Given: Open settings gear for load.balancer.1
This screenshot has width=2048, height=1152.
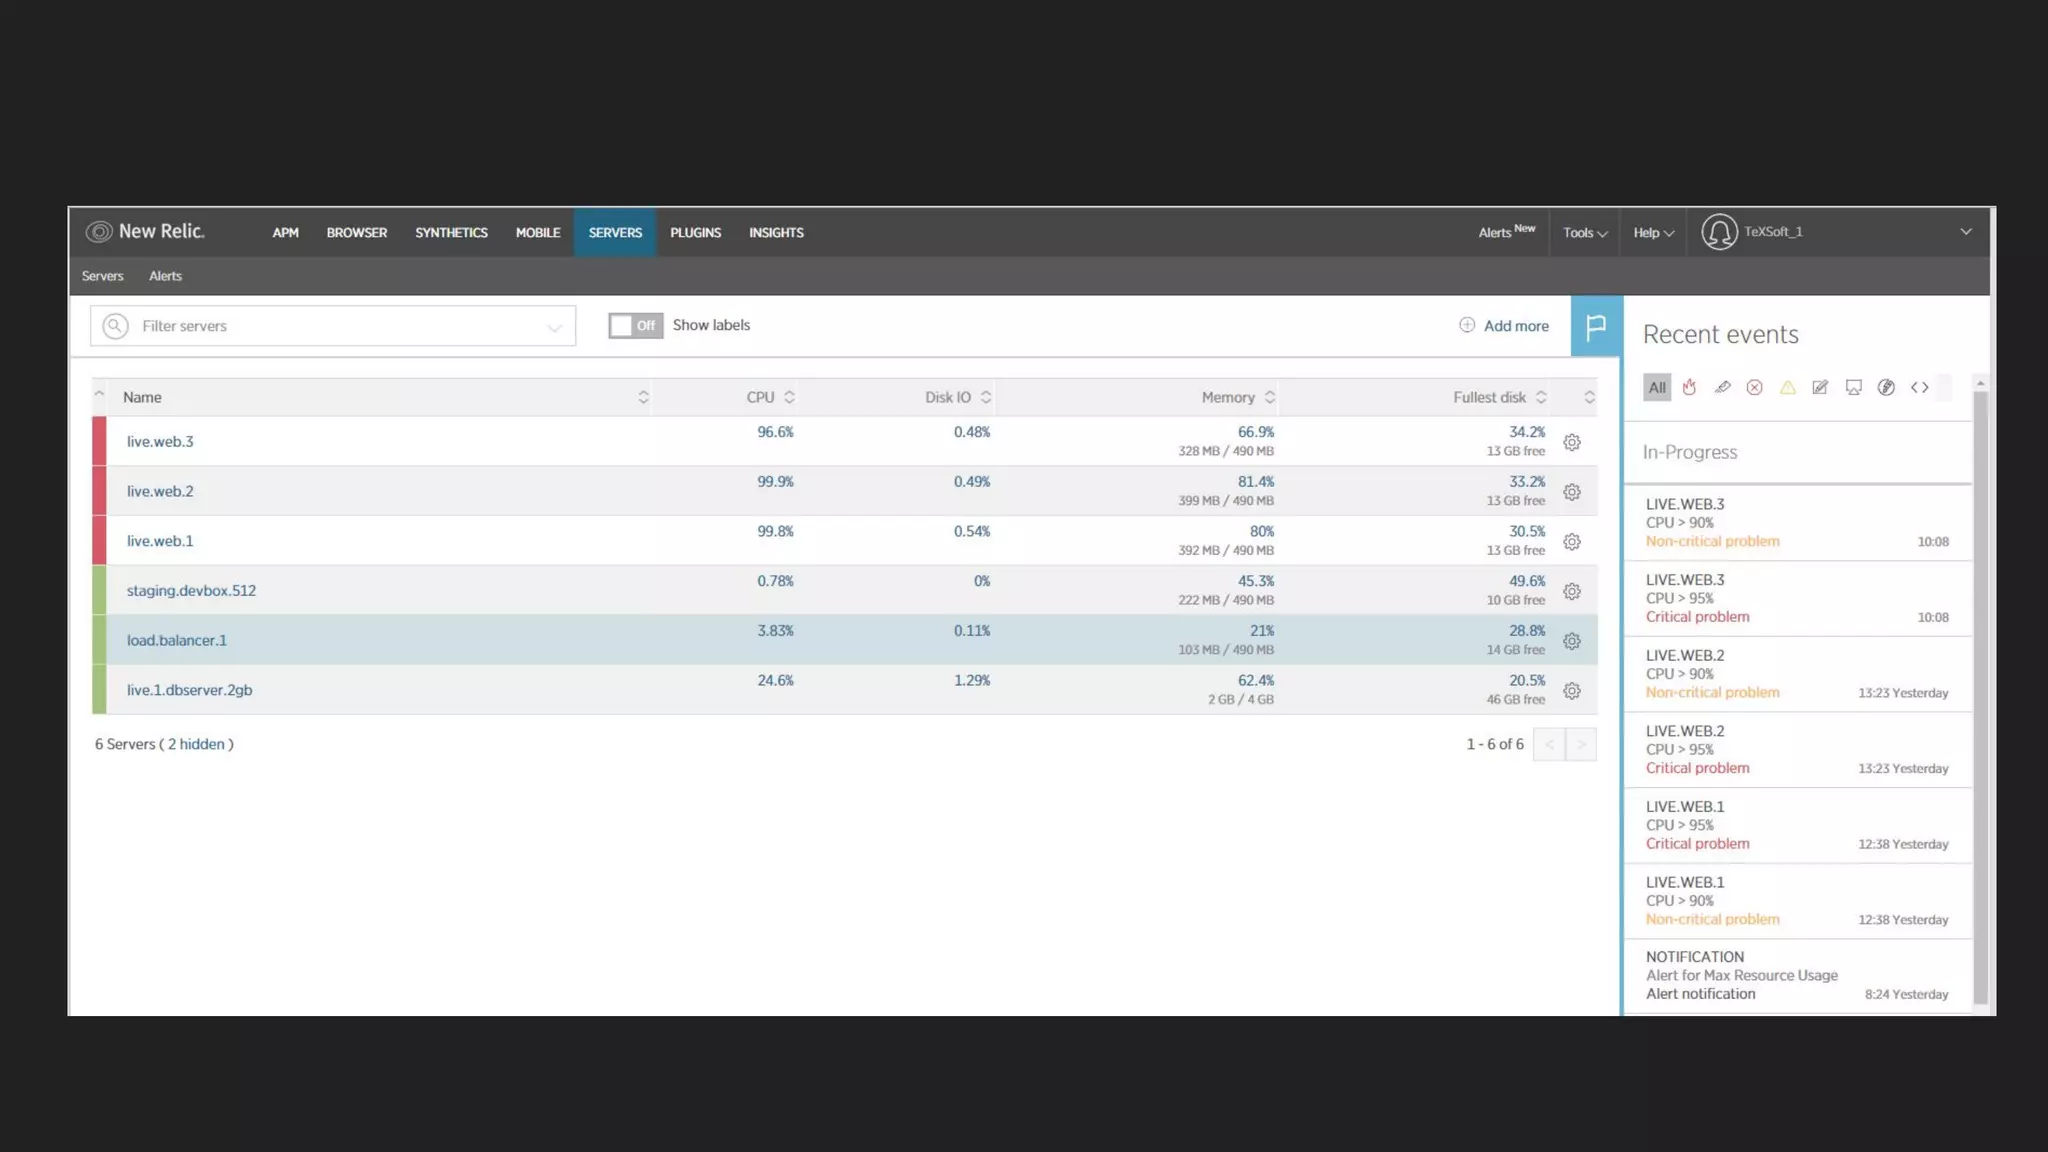Looking at the screenshot, I should click(1572, 641).
